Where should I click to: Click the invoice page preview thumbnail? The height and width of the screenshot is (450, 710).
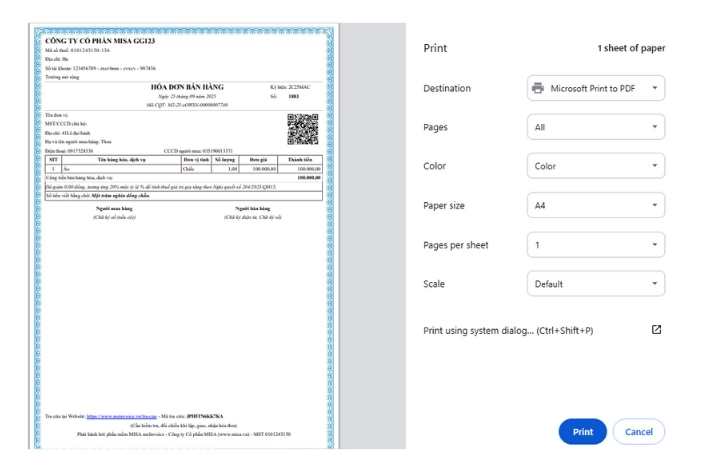coord(184,236)
